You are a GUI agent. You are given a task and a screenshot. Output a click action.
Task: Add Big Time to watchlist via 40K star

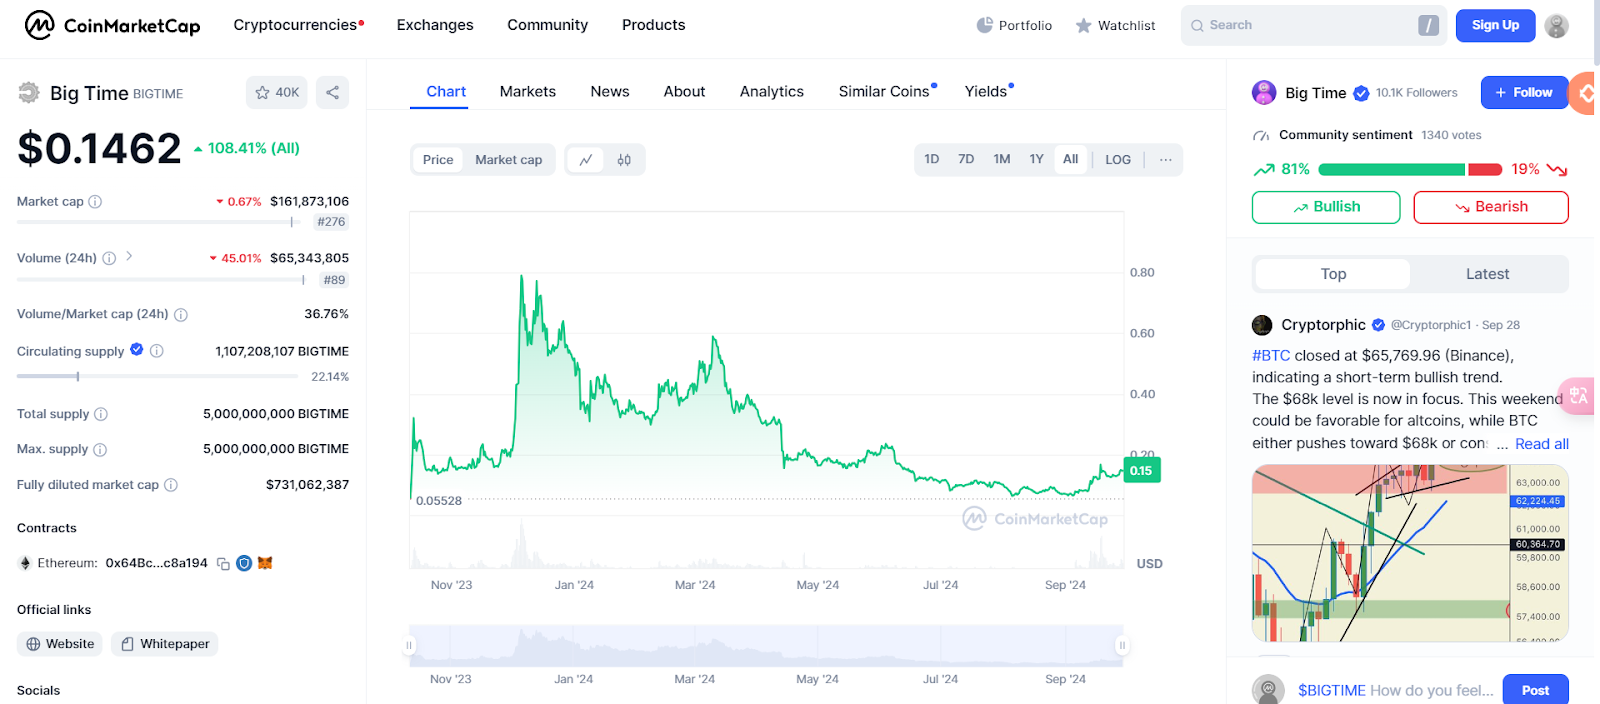(277, 92)
